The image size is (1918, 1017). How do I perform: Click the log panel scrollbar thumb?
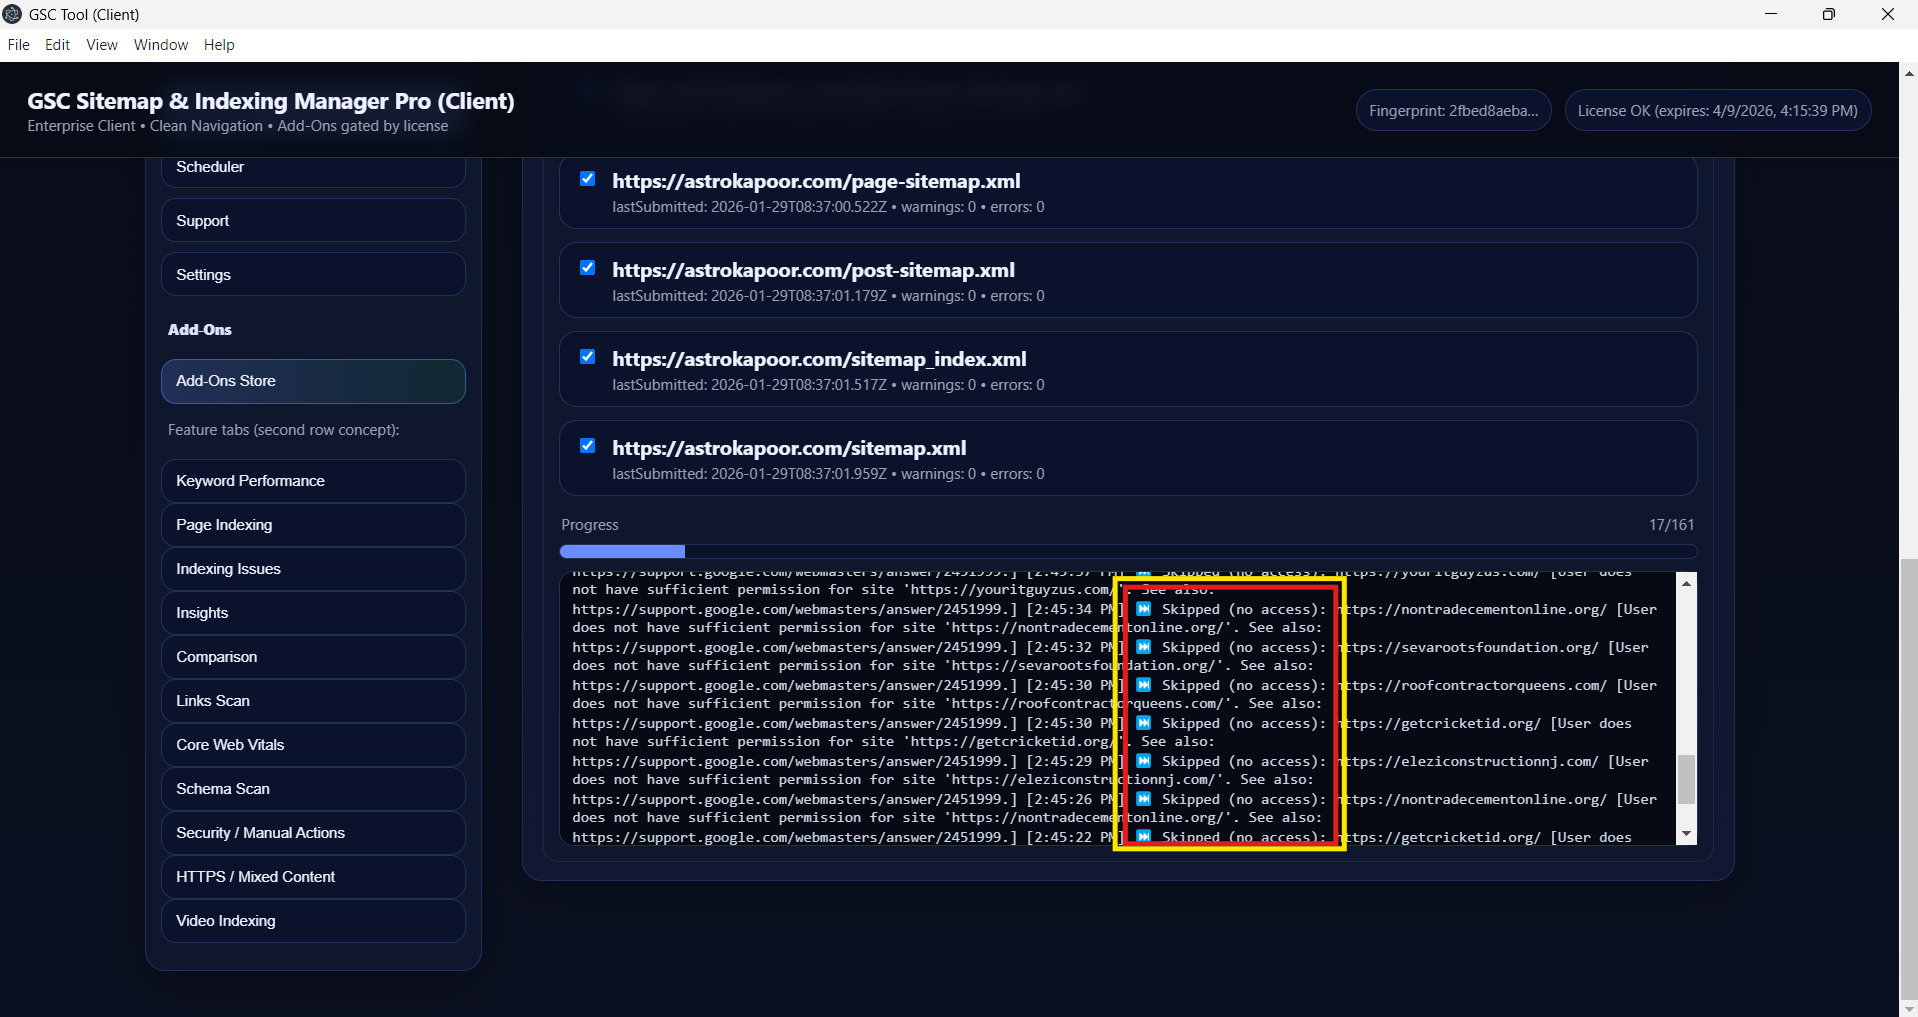1686,779
